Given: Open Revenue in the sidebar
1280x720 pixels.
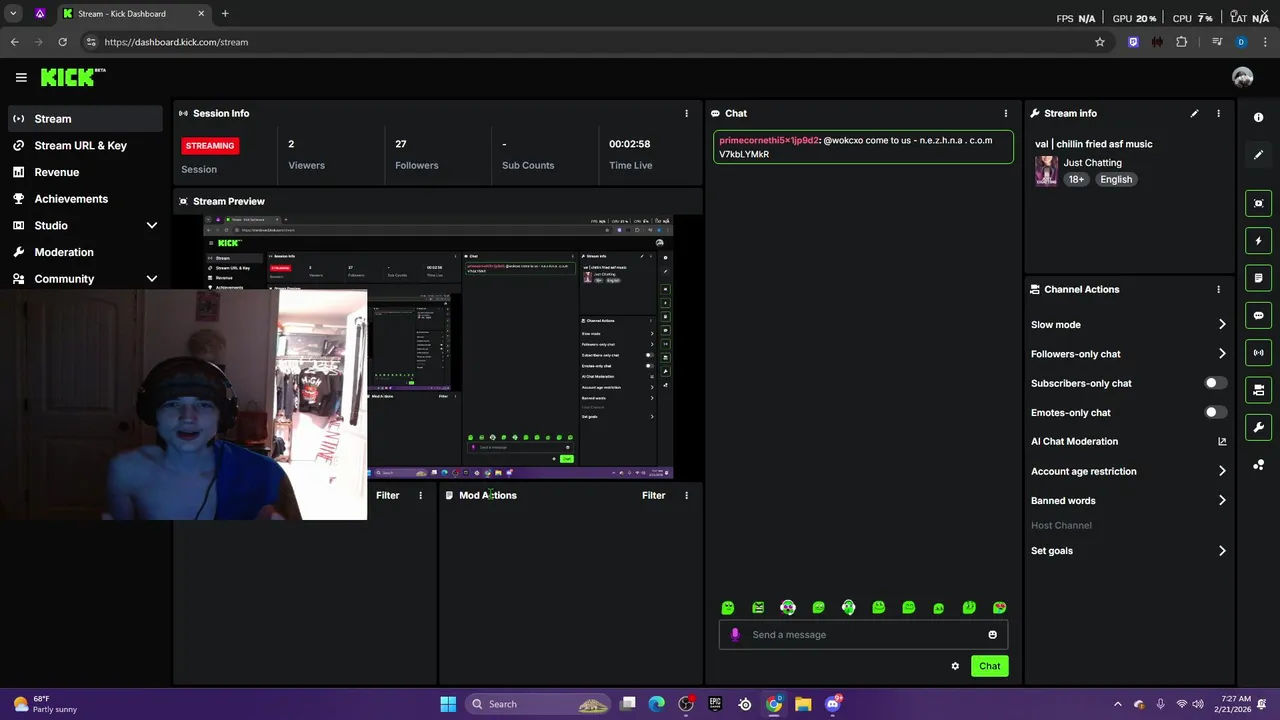Looking at the screenshot, I should (86, 172).
